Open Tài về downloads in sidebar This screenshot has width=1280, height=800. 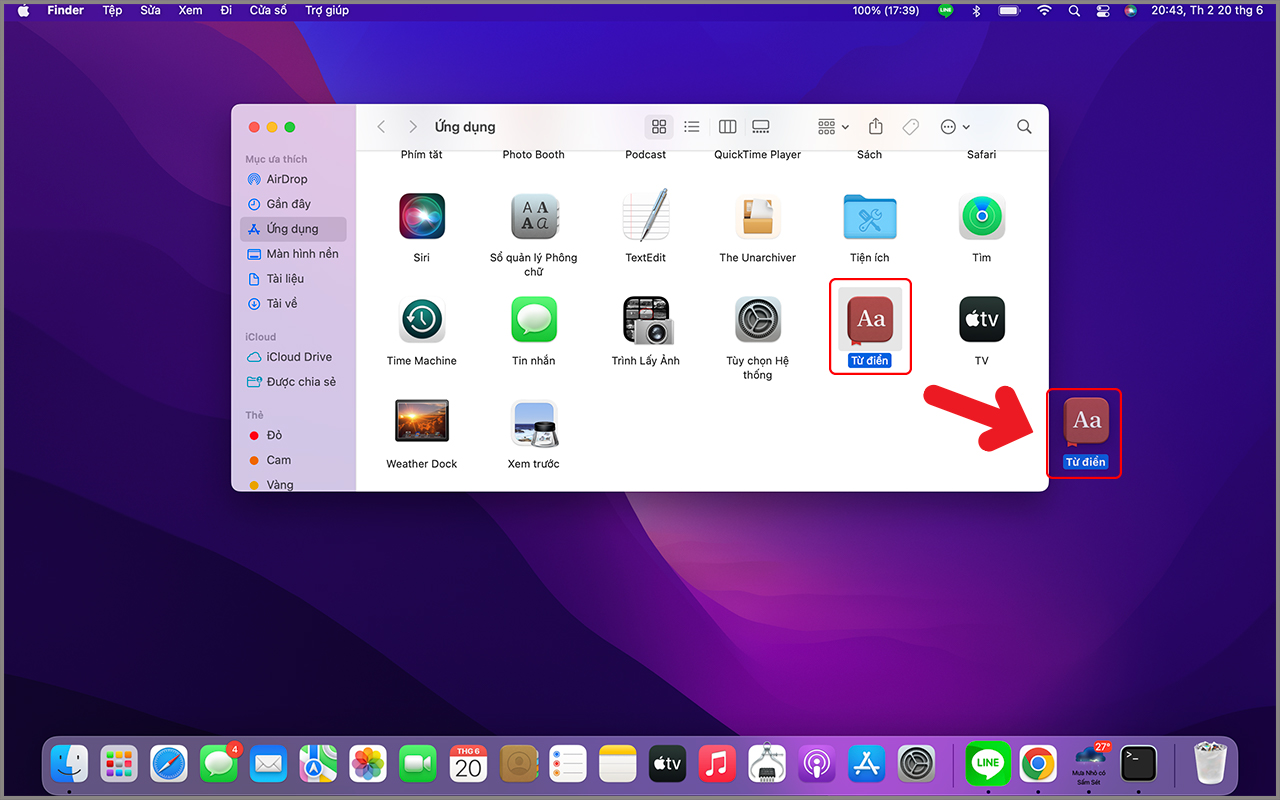click(x=293, y=304)
